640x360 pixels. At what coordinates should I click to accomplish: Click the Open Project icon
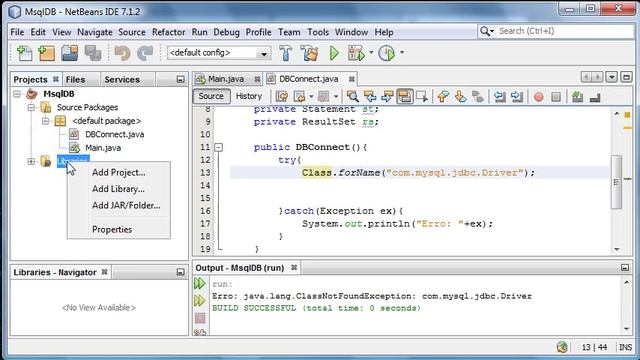click(x=69, y=53)
